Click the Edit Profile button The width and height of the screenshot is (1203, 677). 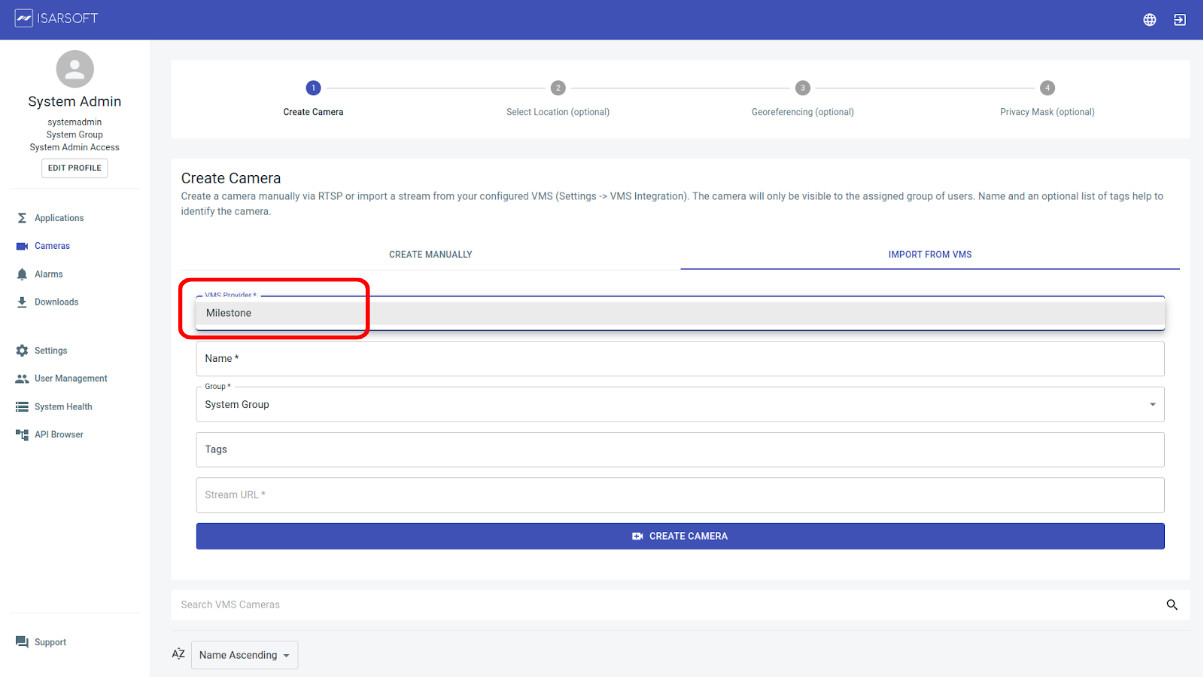(x=74, y=167)
